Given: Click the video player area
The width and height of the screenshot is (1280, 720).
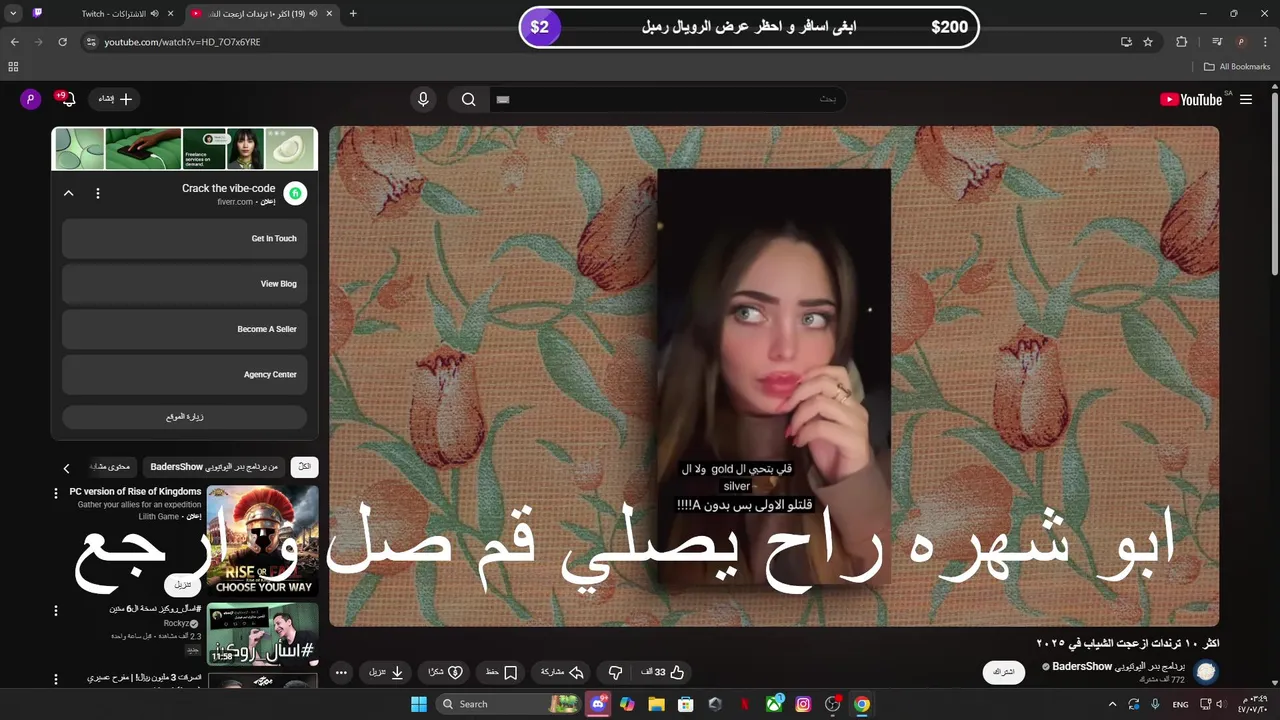Looking at the screenshot, I should click(774, 376).
